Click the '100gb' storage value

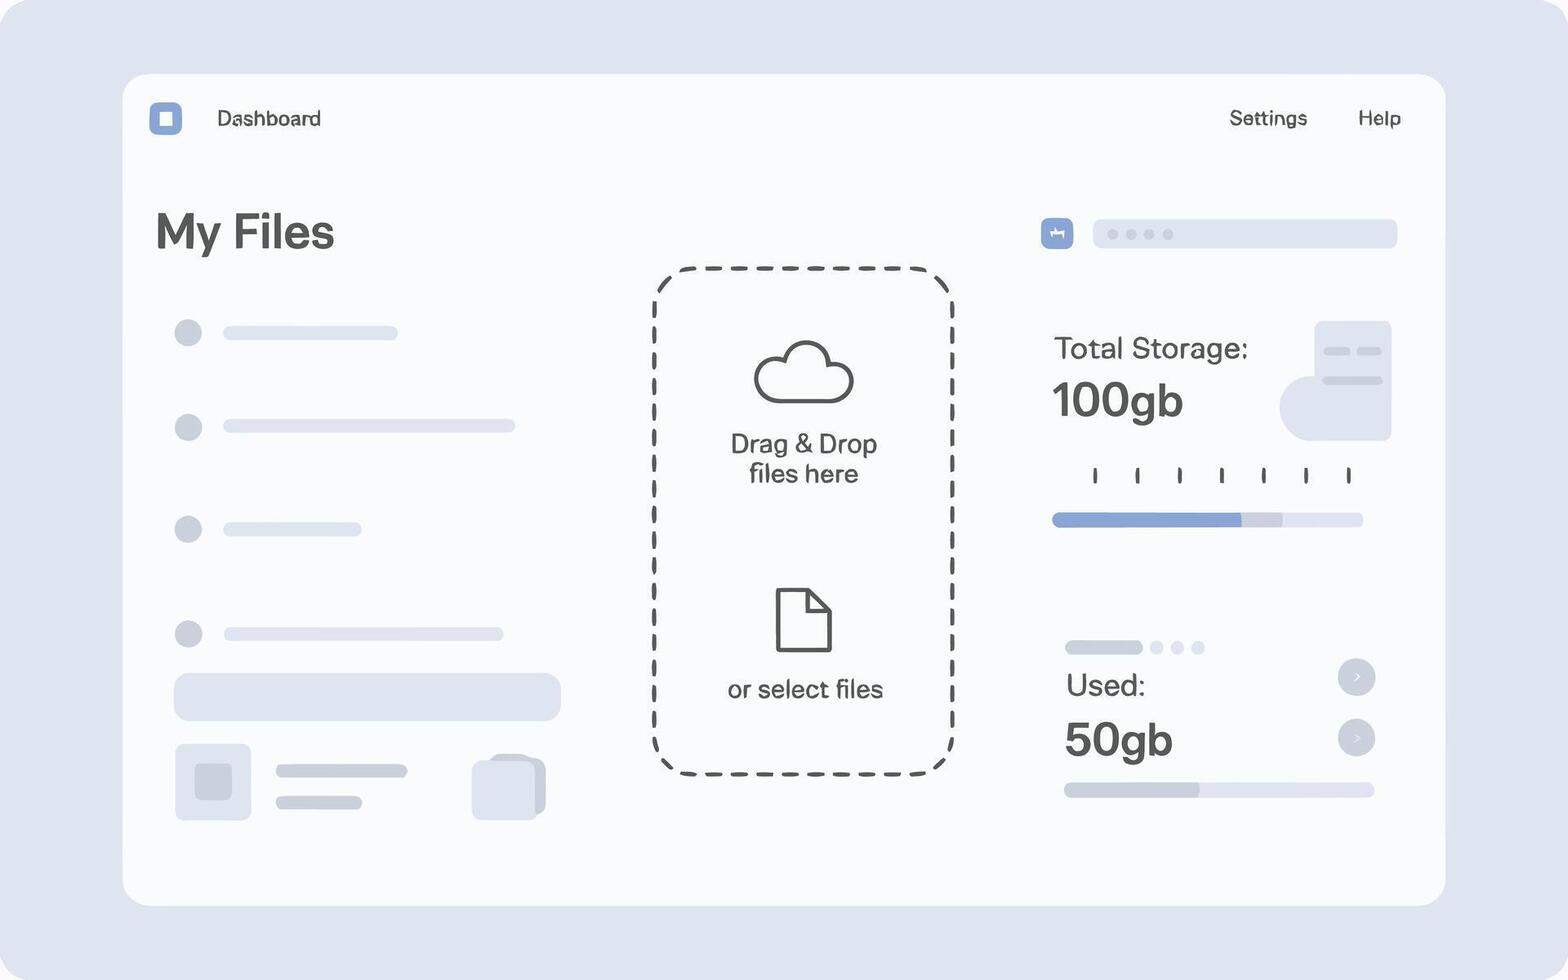(1118, 401)
